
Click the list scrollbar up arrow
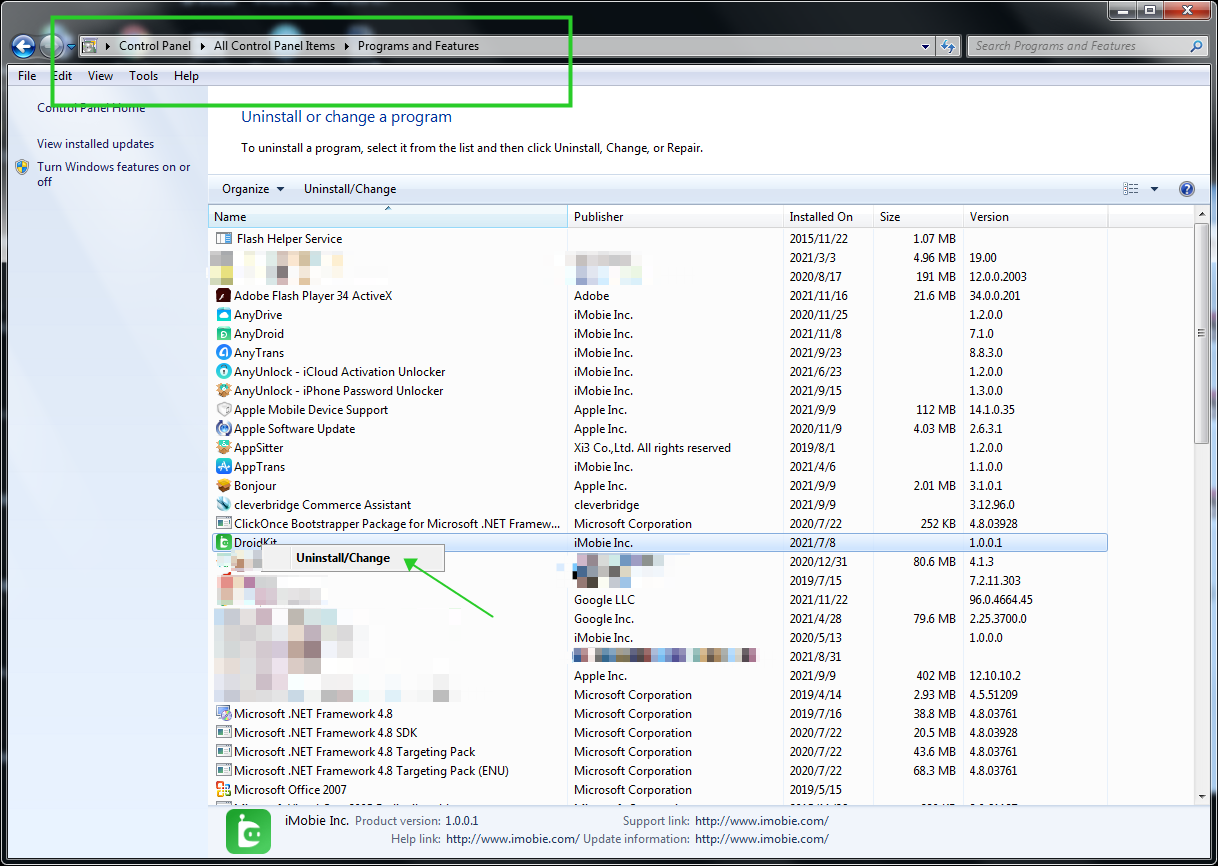pos(1201,216)
